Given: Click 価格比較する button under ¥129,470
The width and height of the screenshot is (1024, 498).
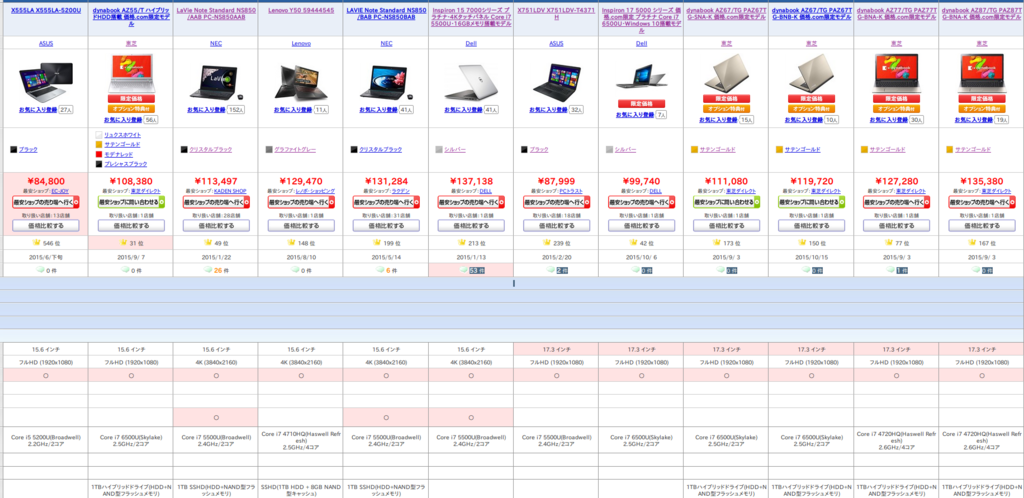Looking at the screenshot, I should [x=301, y=225].
